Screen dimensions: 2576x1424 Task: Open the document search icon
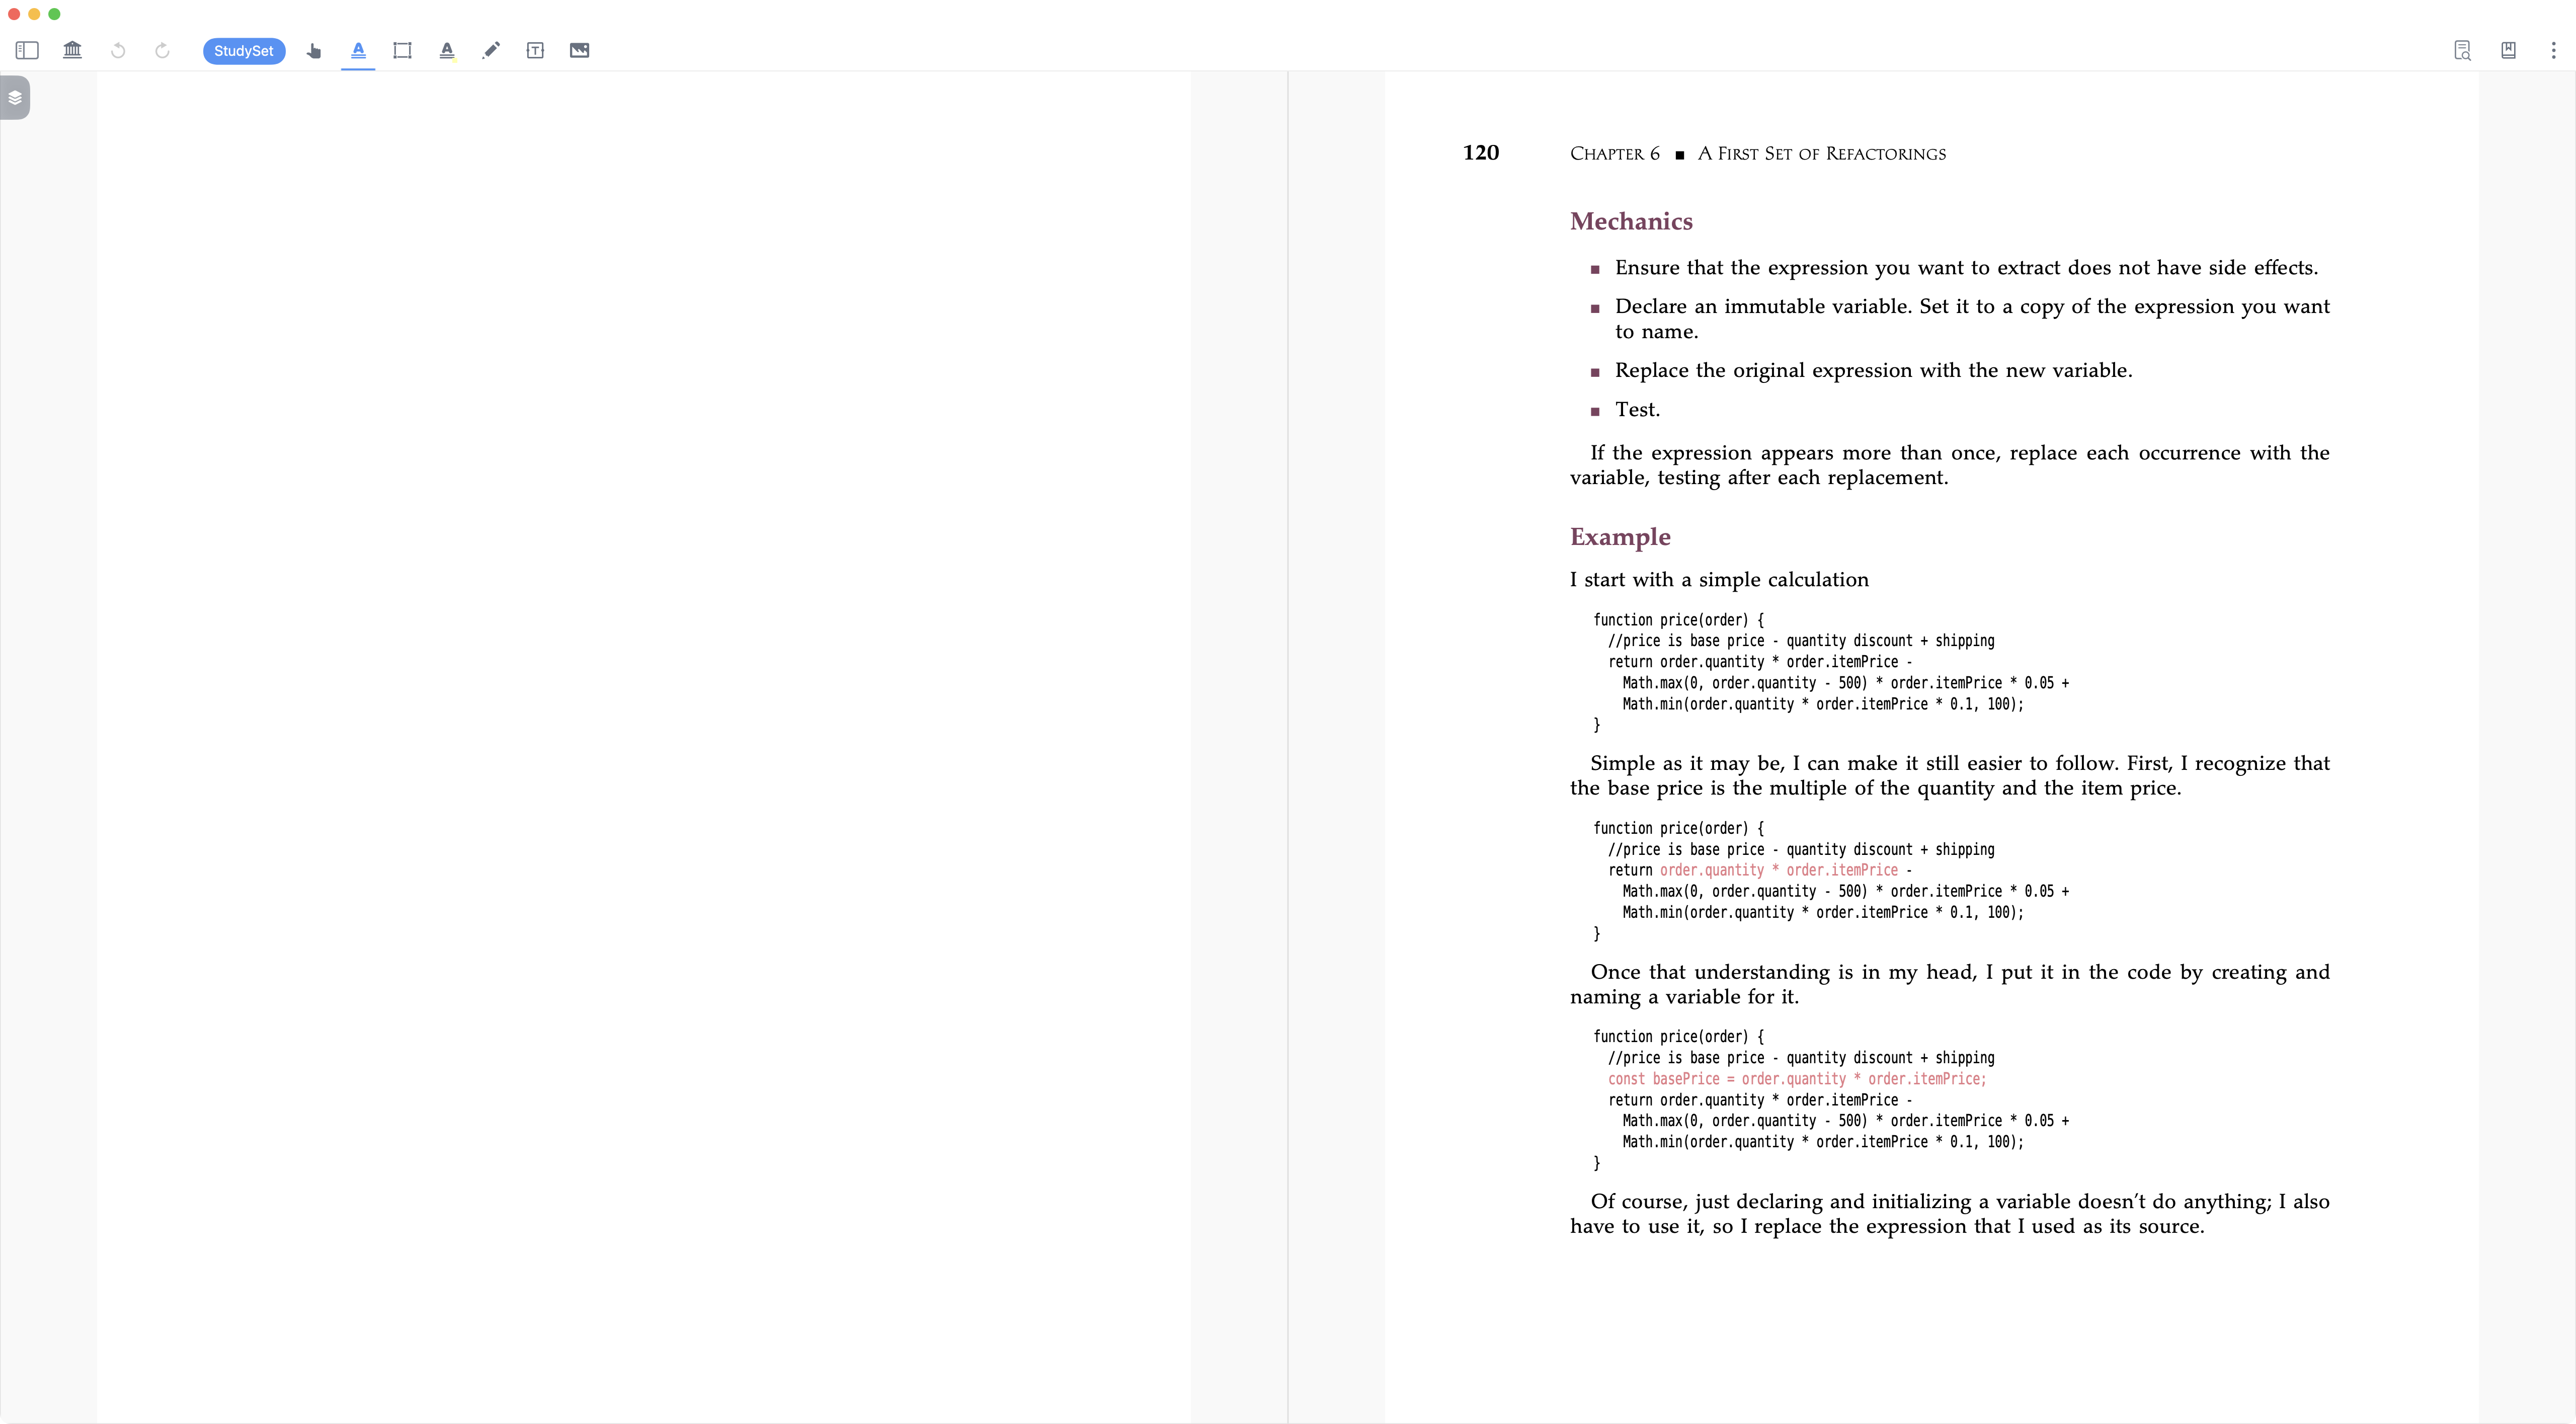point(2462,50)
